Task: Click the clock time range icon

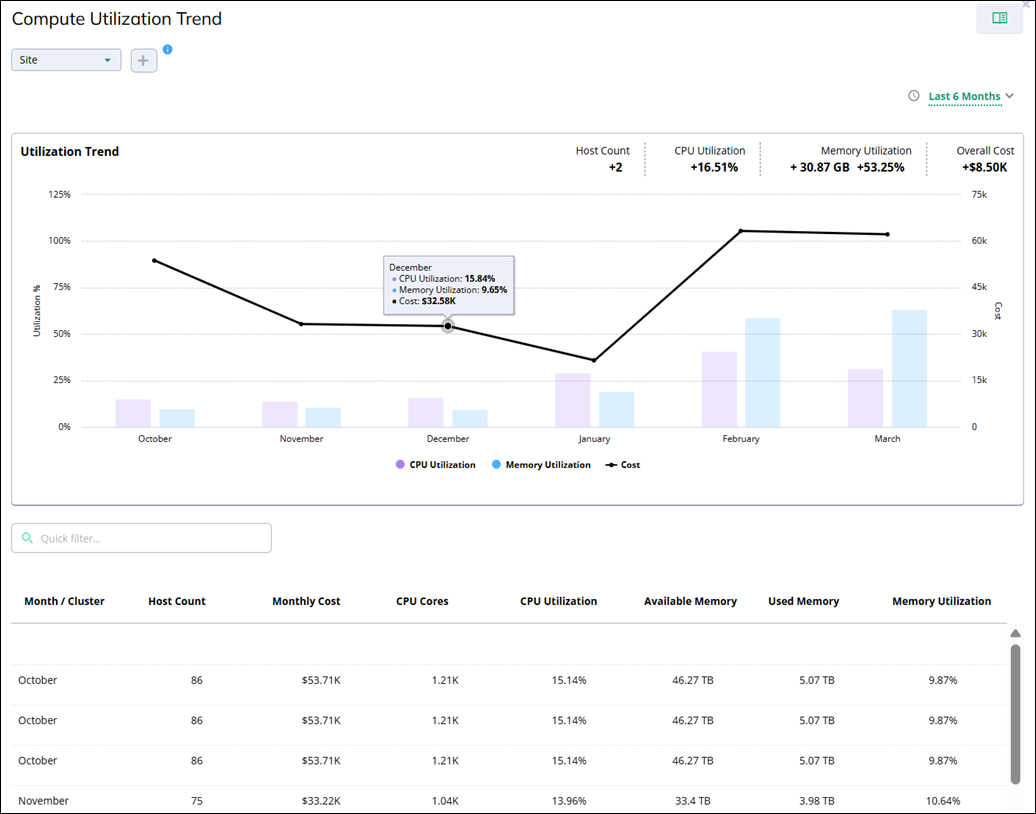Action: point(913,96)
